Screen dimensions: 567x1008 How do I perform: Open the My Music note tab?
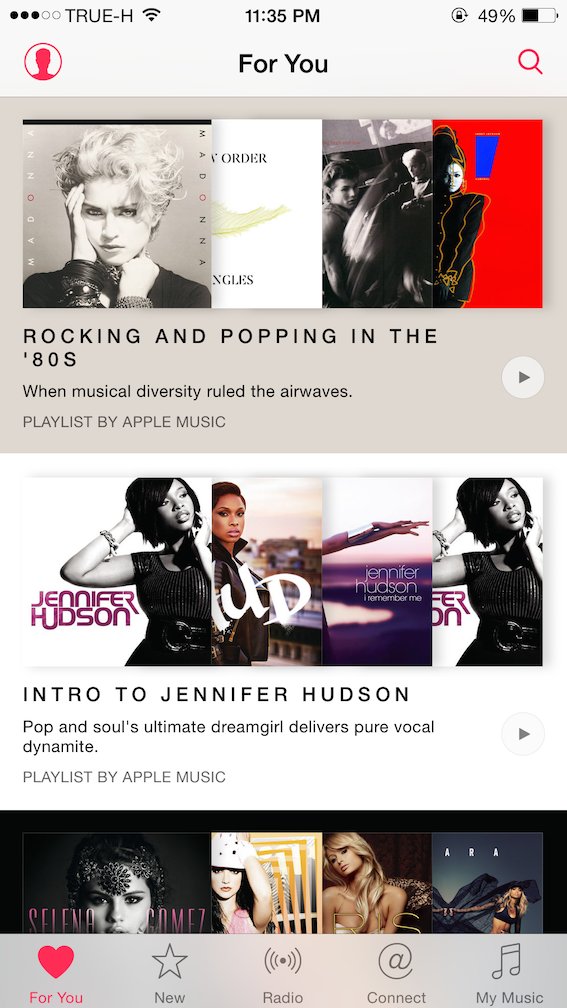(509, 973)
